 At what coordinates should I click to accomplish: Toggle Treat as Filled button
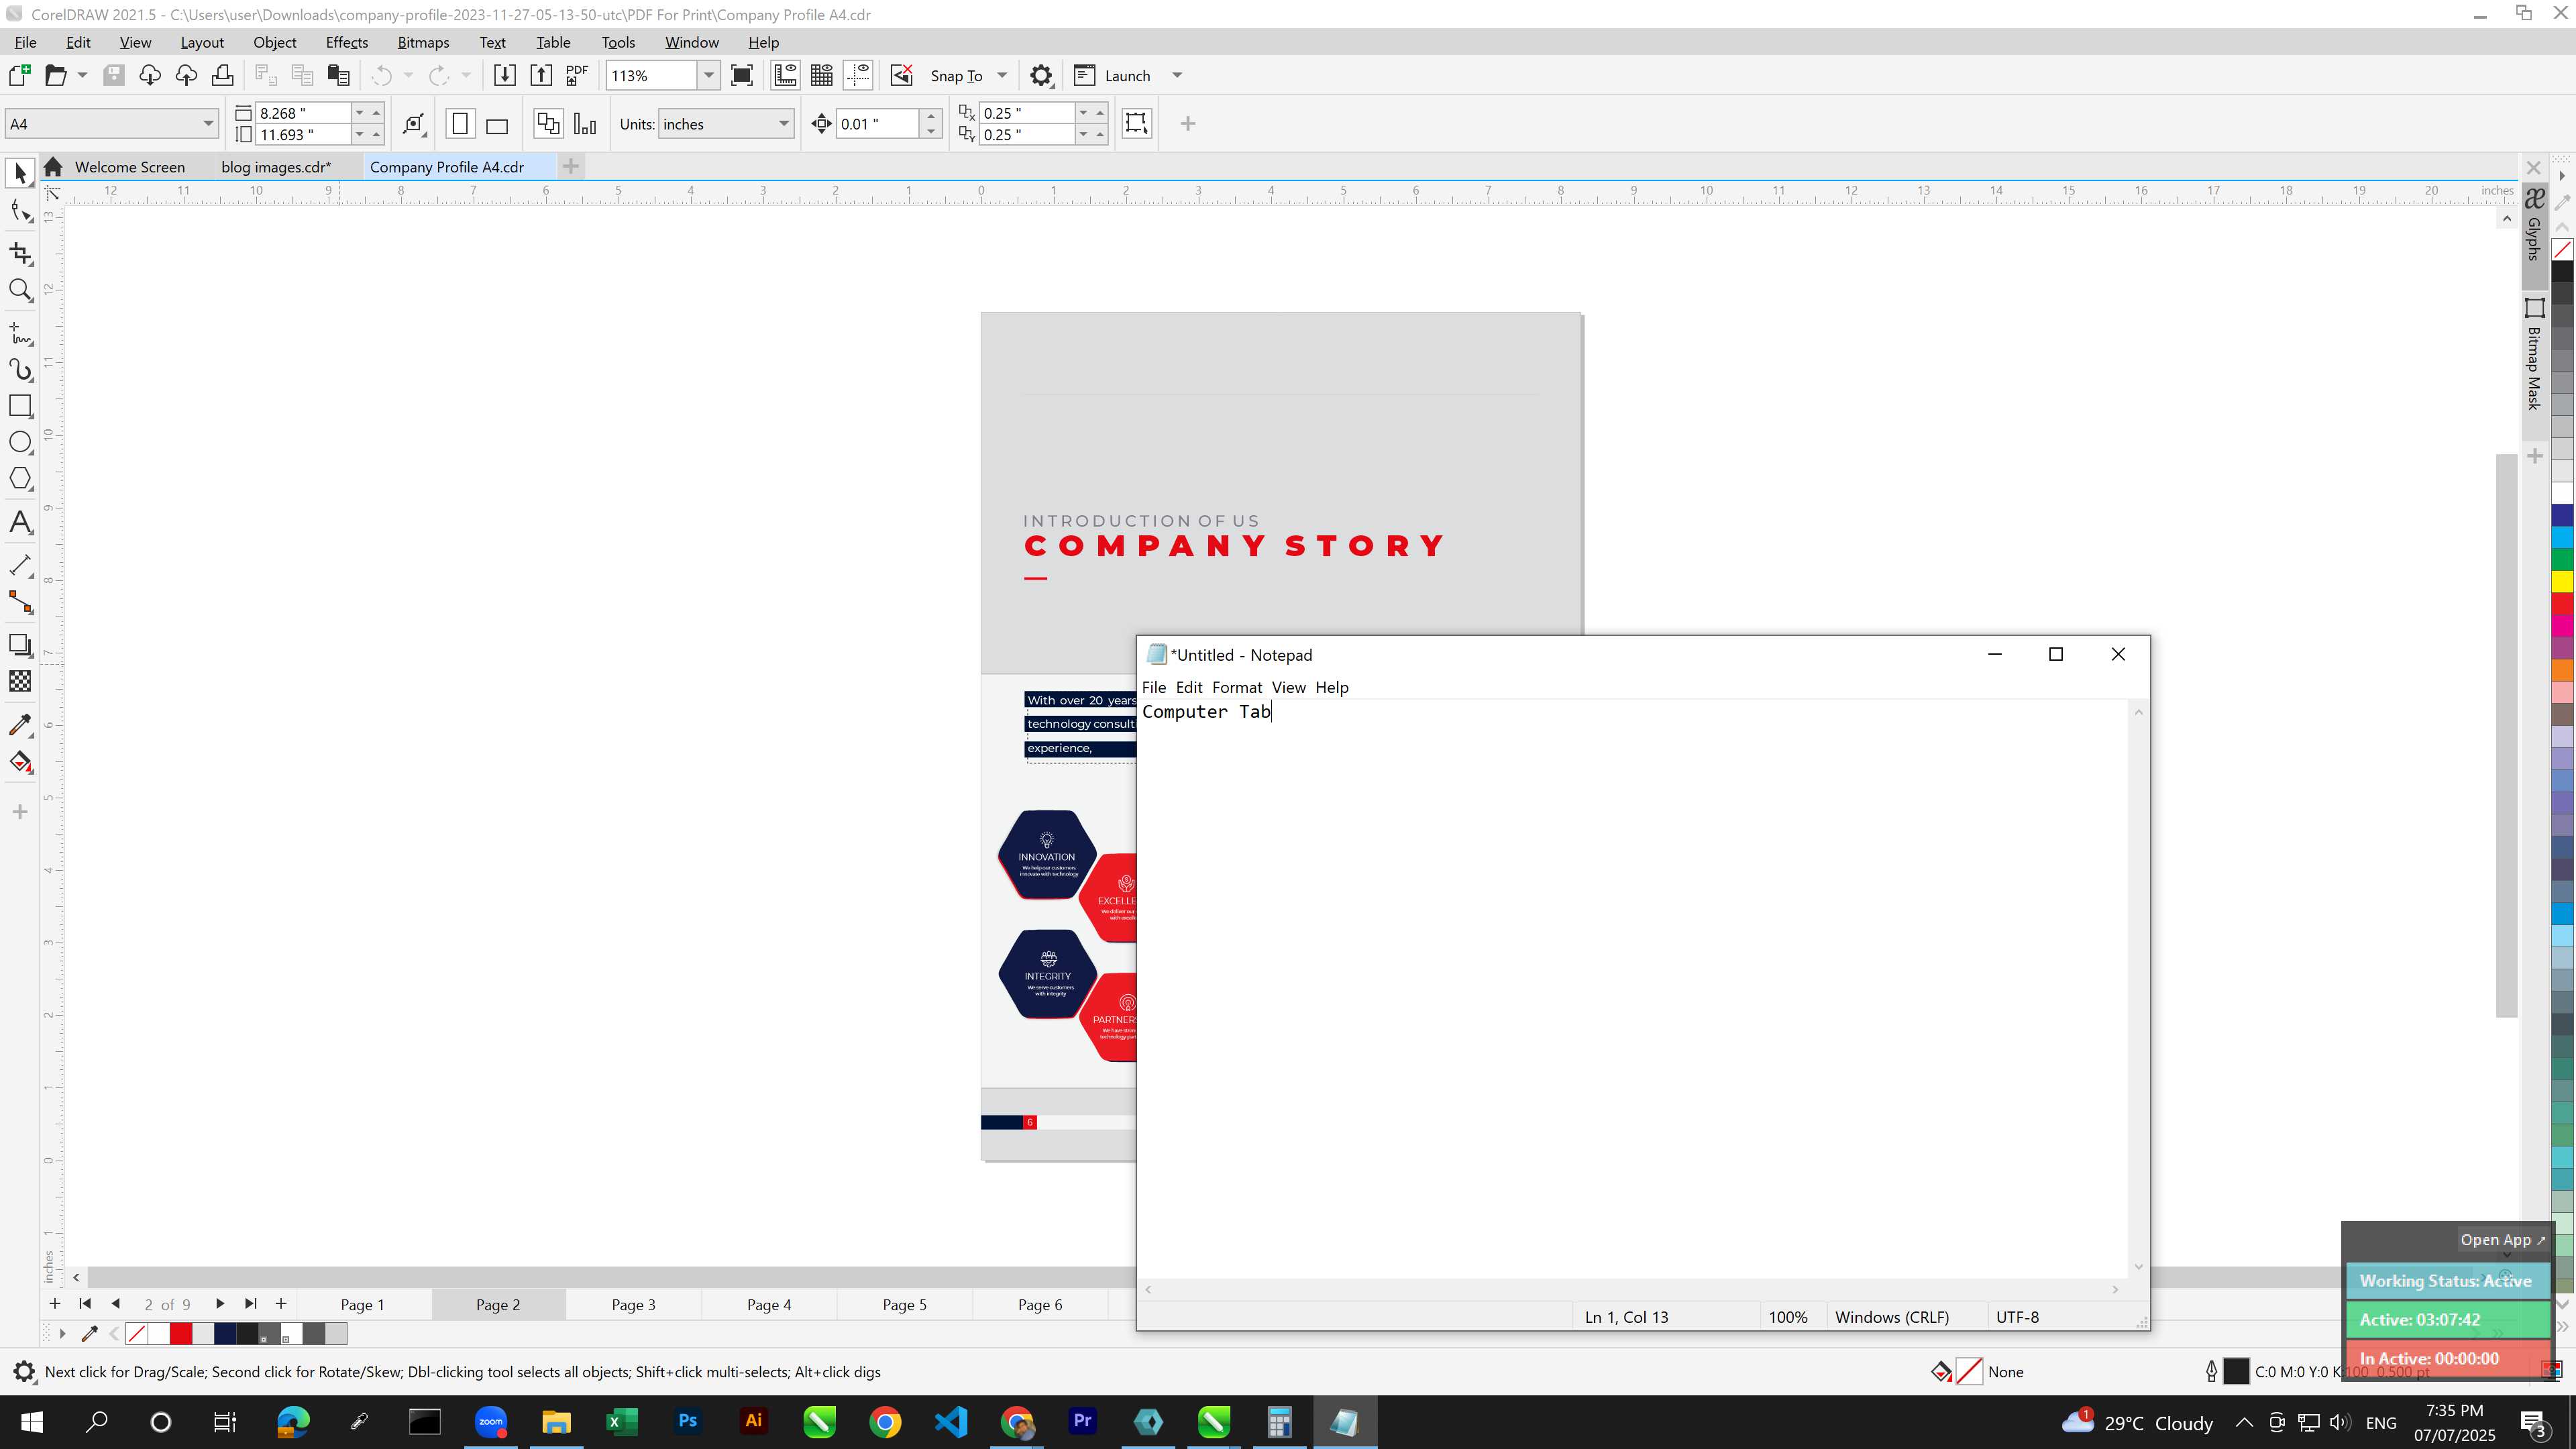coord(1136,124)
